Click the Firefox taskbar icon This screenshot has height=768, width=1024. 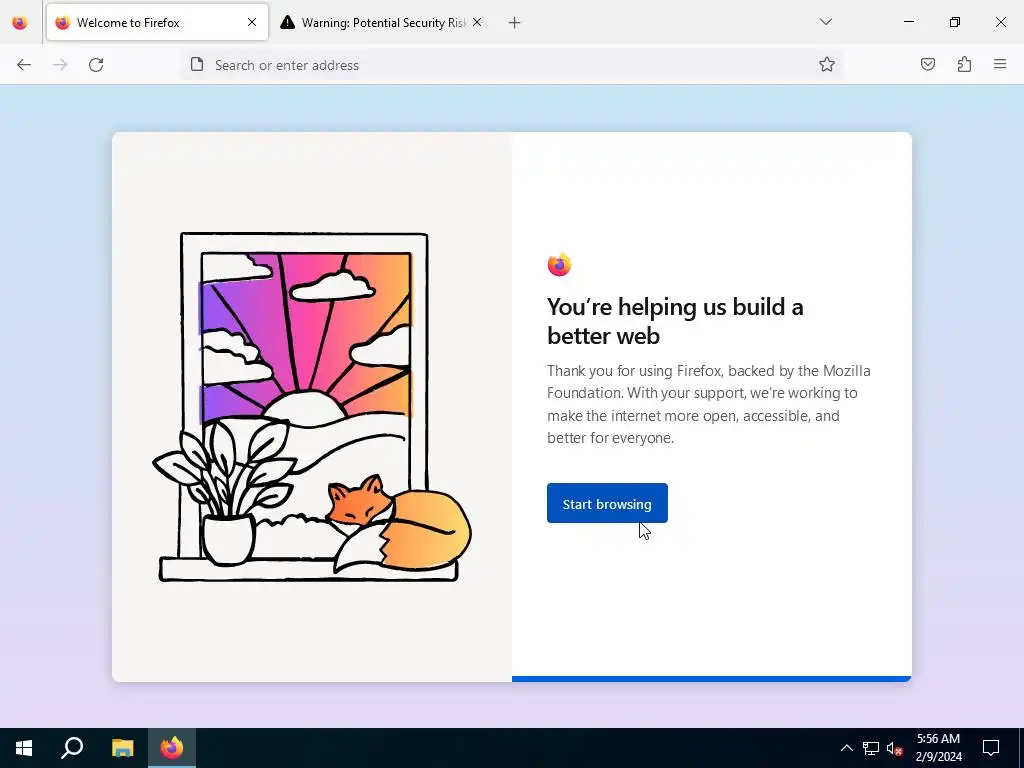coord(172,748)
